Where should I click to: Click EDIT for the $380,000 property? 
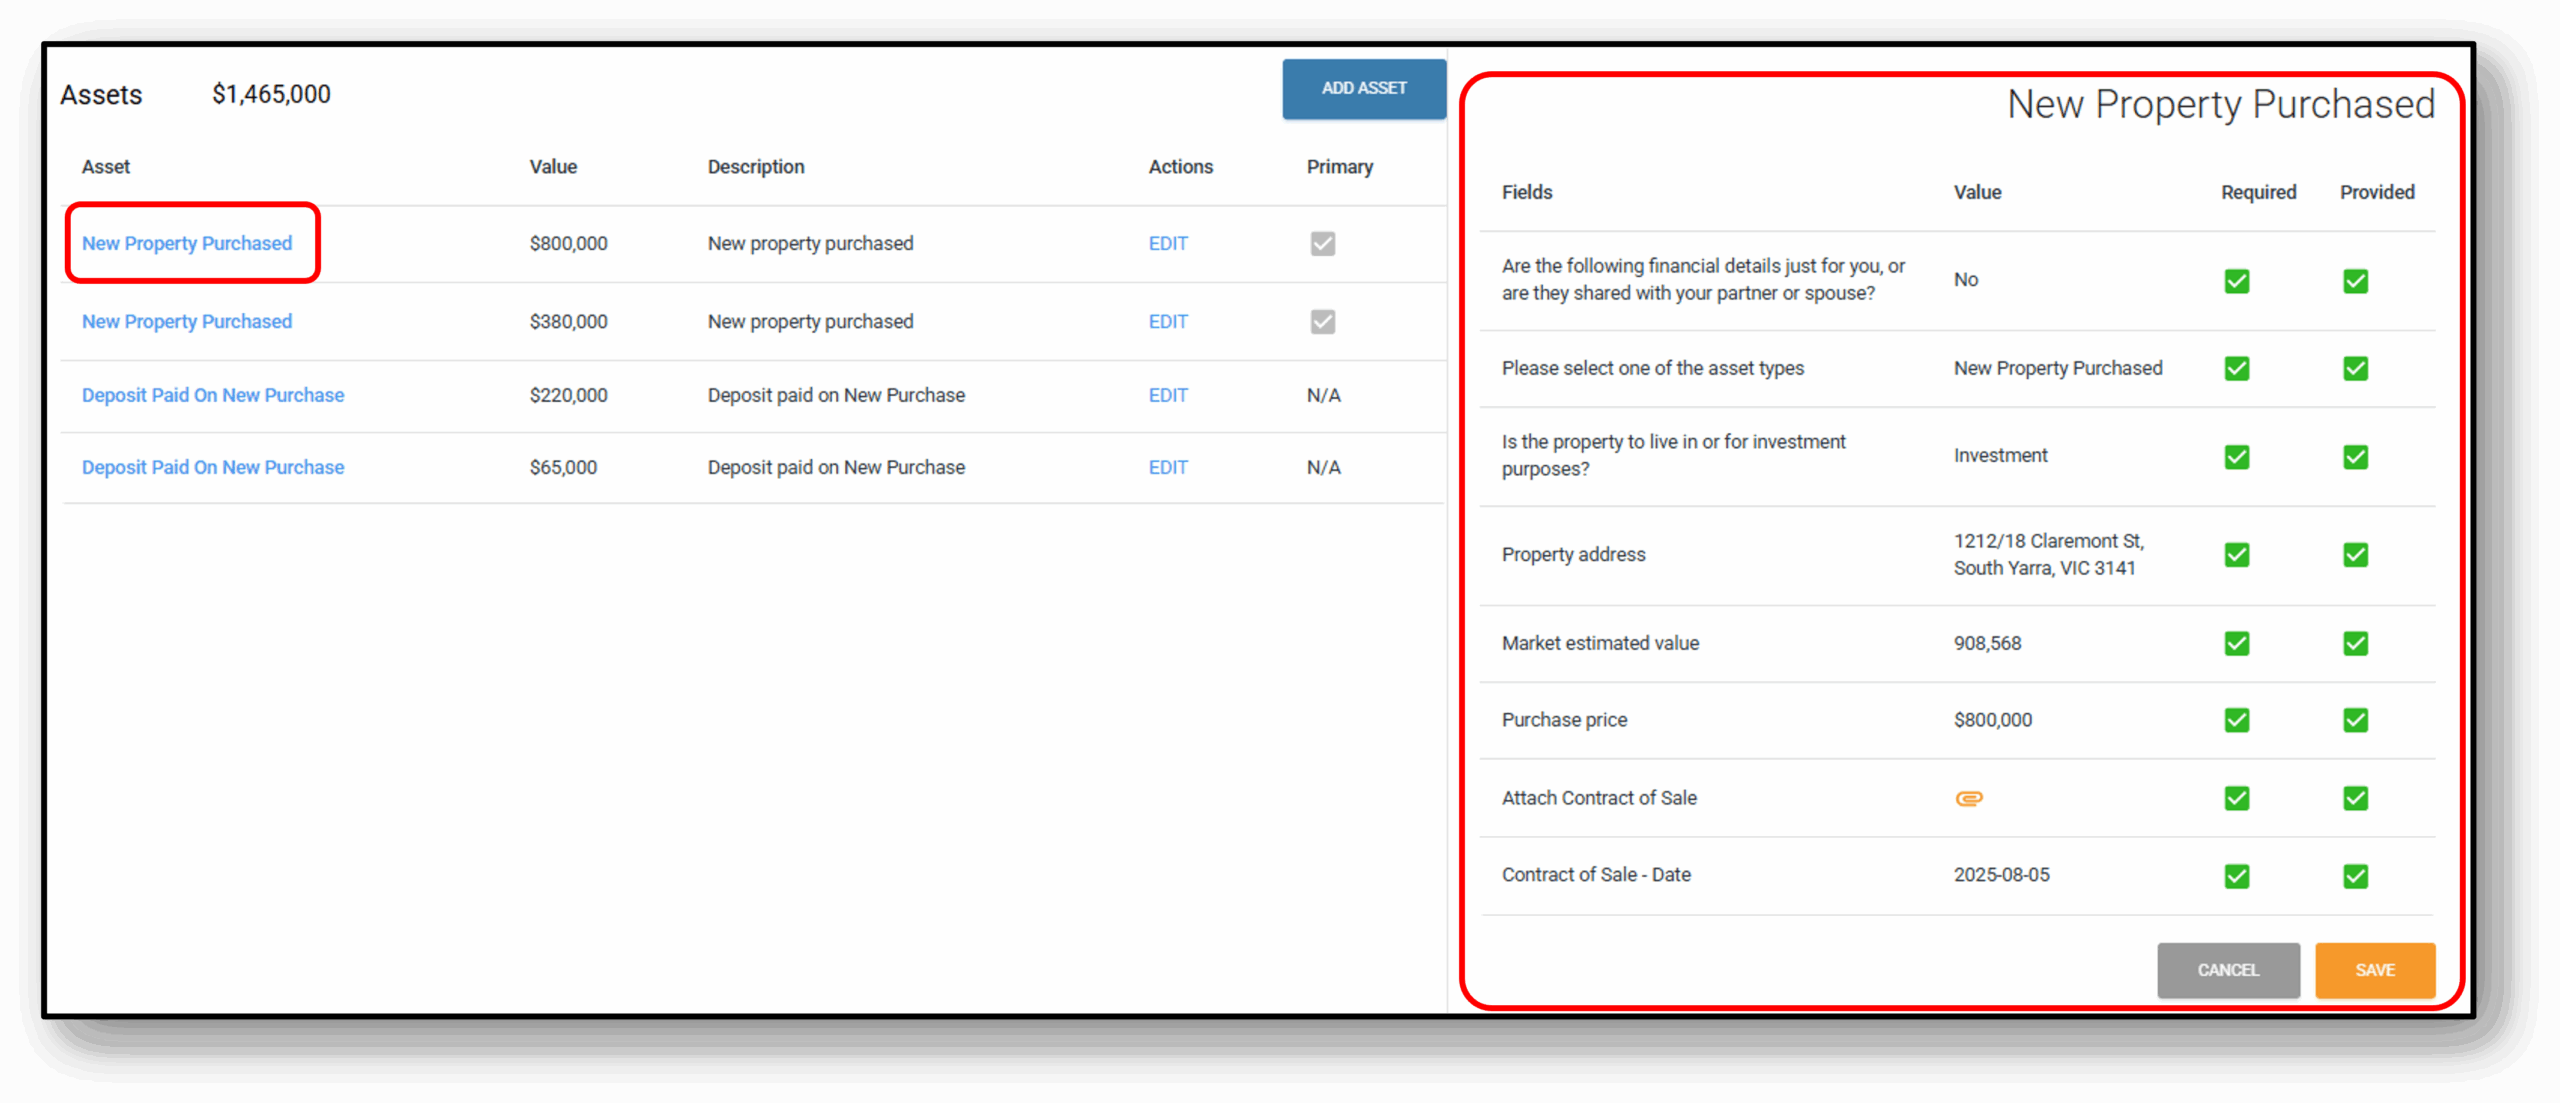click(1167, 322)
